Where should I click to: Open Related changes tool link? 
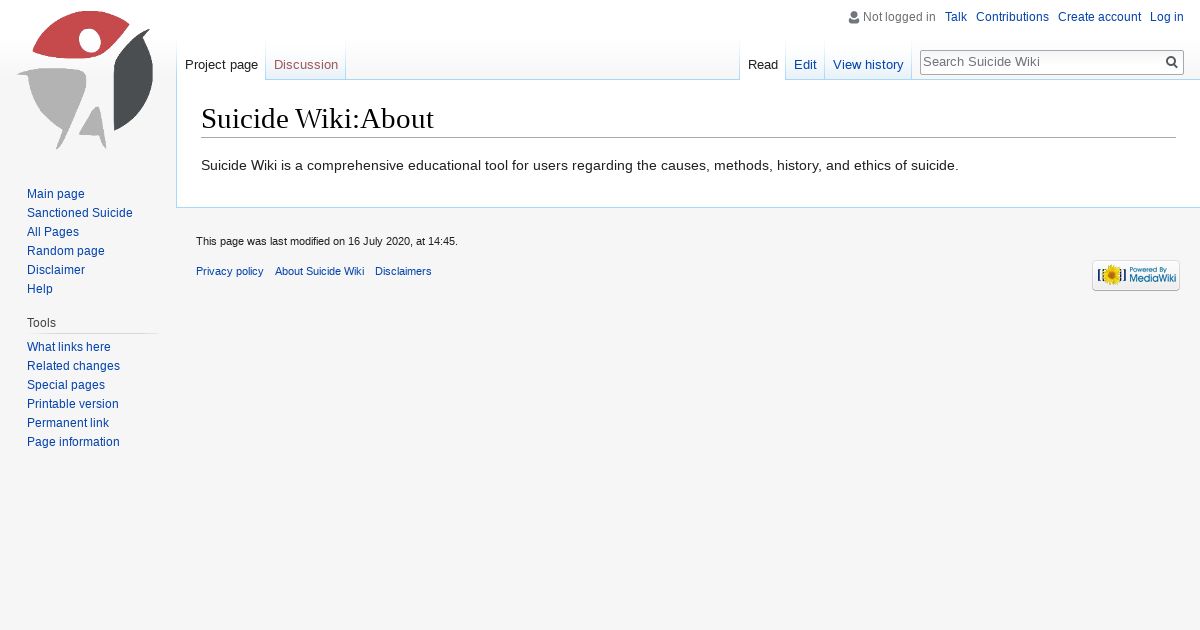(73, 366)
